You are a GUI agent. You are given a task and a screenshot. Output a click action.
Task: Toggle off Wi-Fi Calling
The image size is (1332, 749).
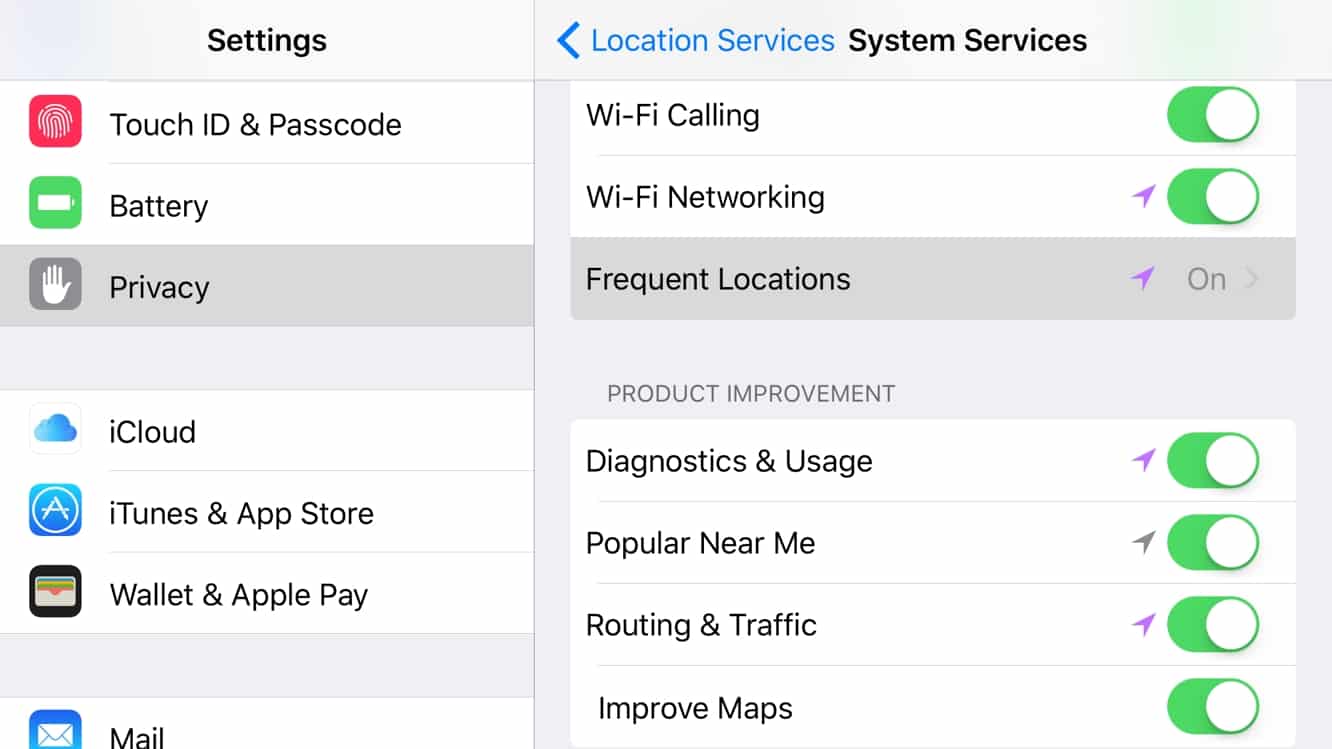coord(1212,114)
